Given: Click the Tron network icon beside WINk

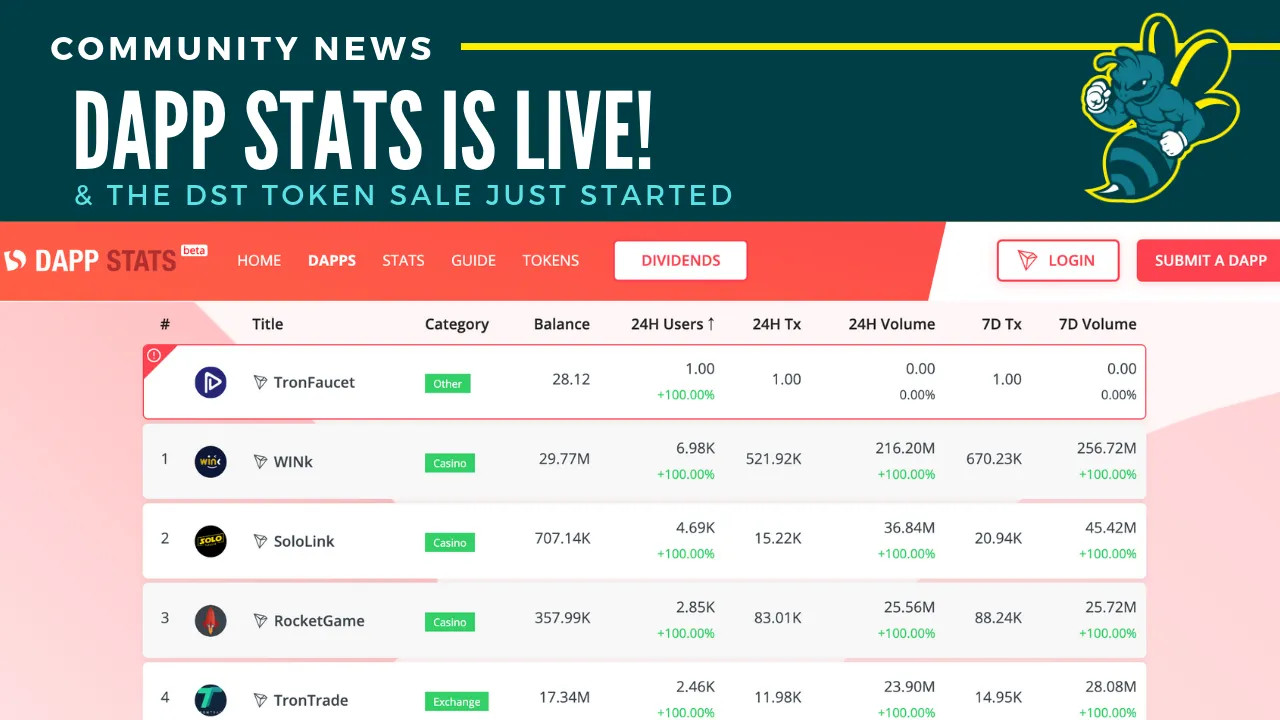Looking at the screenshot, I should pos(260,462).
